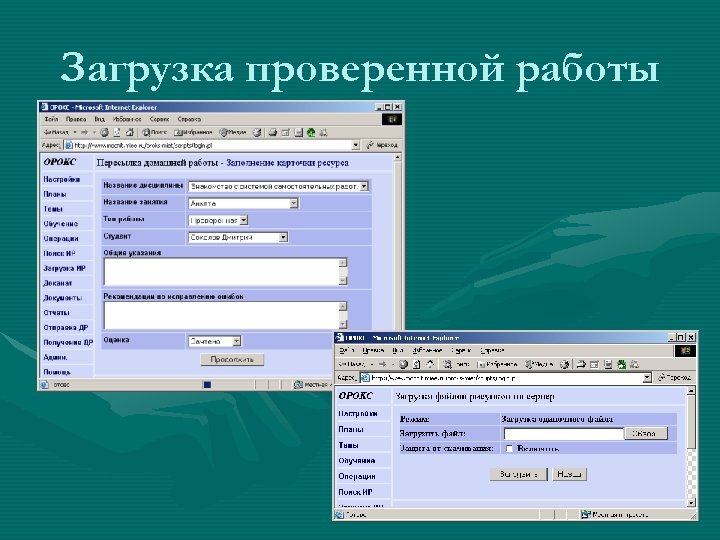Open Search in lower browser toolbar
Image resolution: width=720 pixels, height=540 pixels.
click(456, 364)
